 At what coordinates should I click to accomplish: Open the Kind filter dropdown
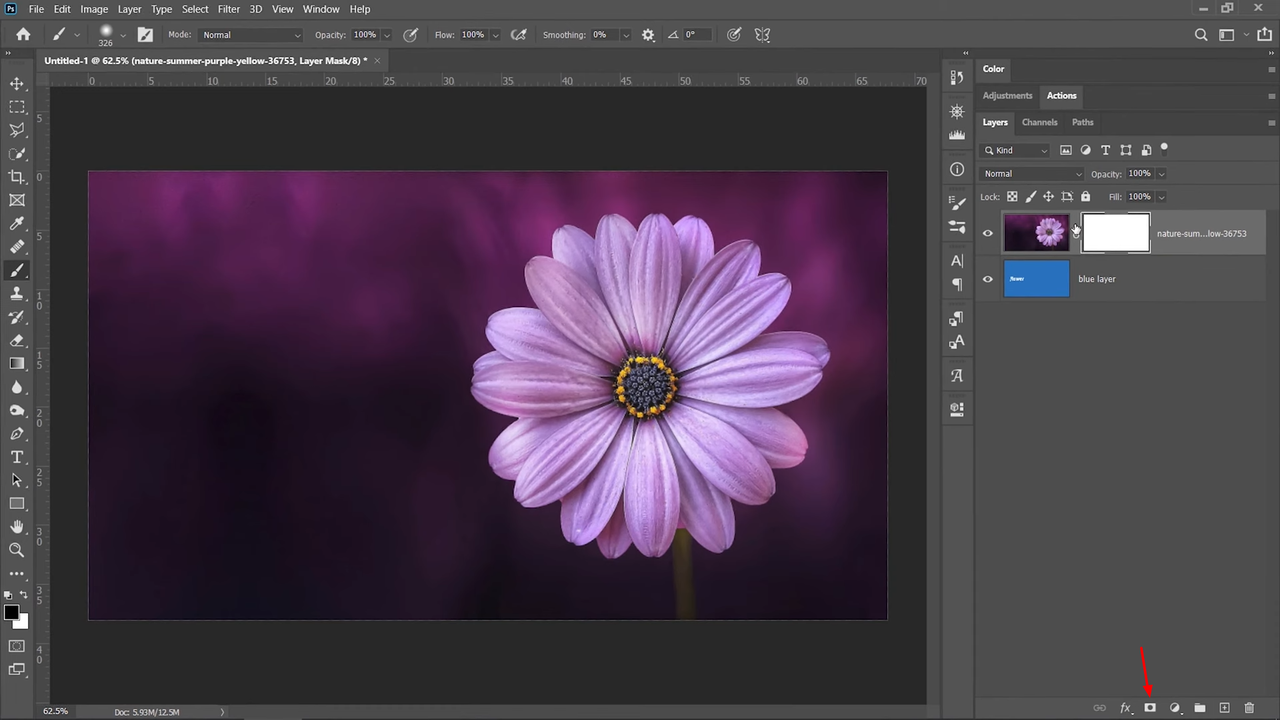(x=1016, y=150)
